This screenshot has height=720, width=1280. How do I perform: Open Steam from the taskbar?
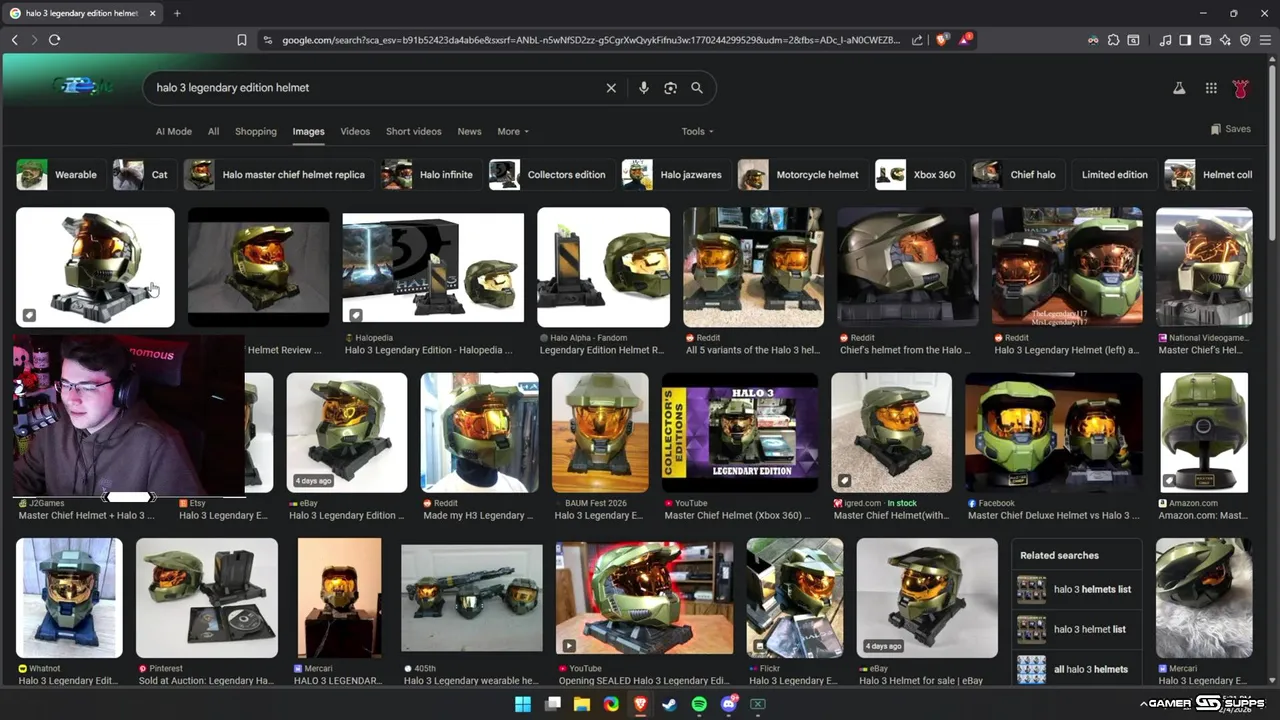tap(670, 704)
